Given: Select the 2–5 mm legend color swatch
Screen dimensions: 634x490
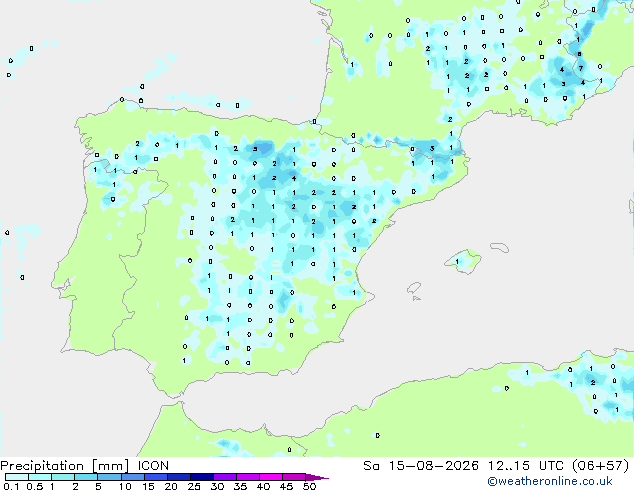Looking at the screenshot, I should coord(86,477).
